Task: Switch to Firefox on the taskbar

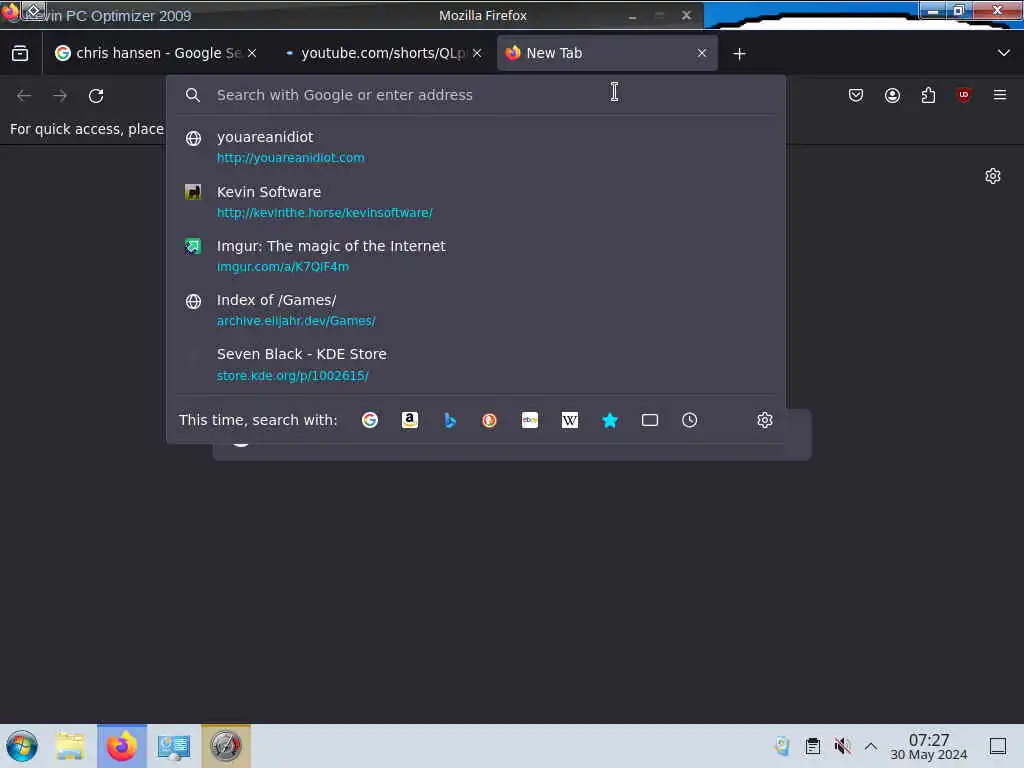Action: (x=122, y=746)
